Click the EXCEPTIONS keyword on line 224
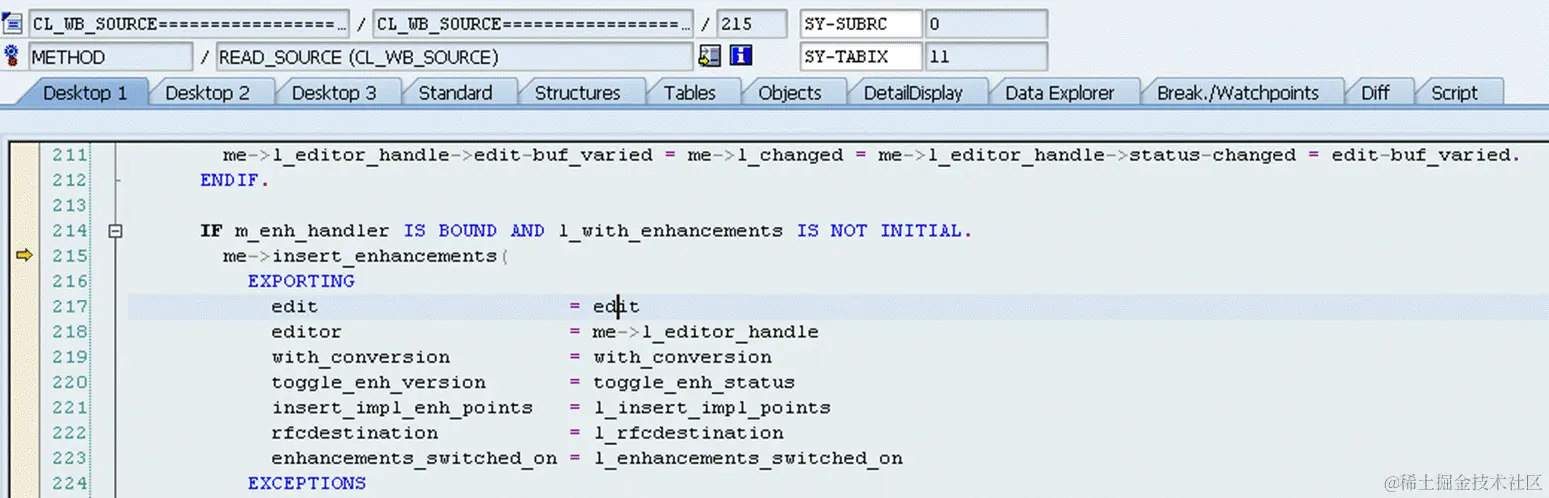Image resolution: width=1549 pixels, height=498 pixels. [307, 483]
